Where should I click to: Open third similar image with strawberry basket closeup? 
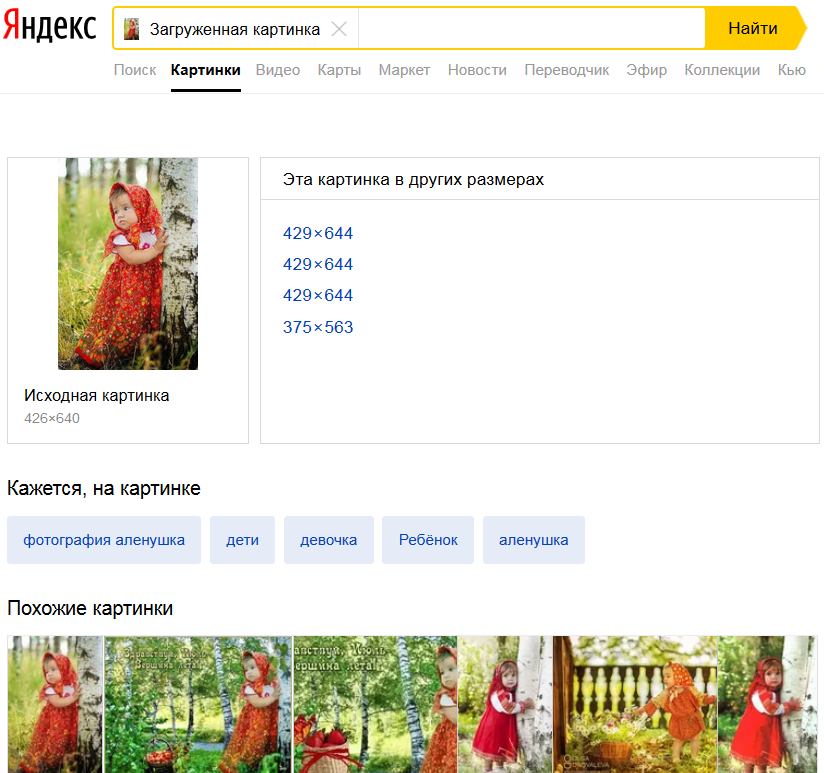(x=375, y=704)
